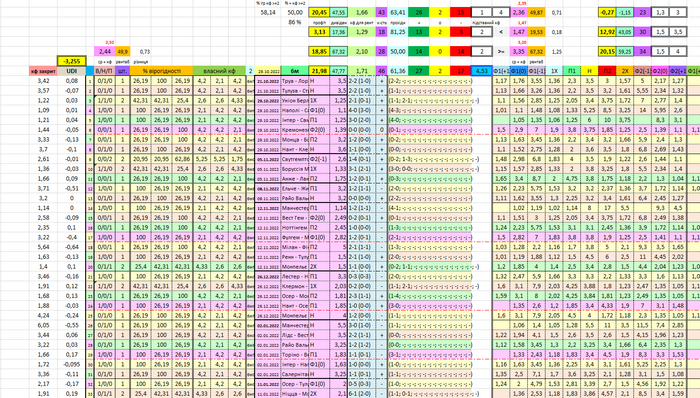This screenshot has width=700, height=398.
Task: Select the 'Фулгем' match cell
Action: 295,237
